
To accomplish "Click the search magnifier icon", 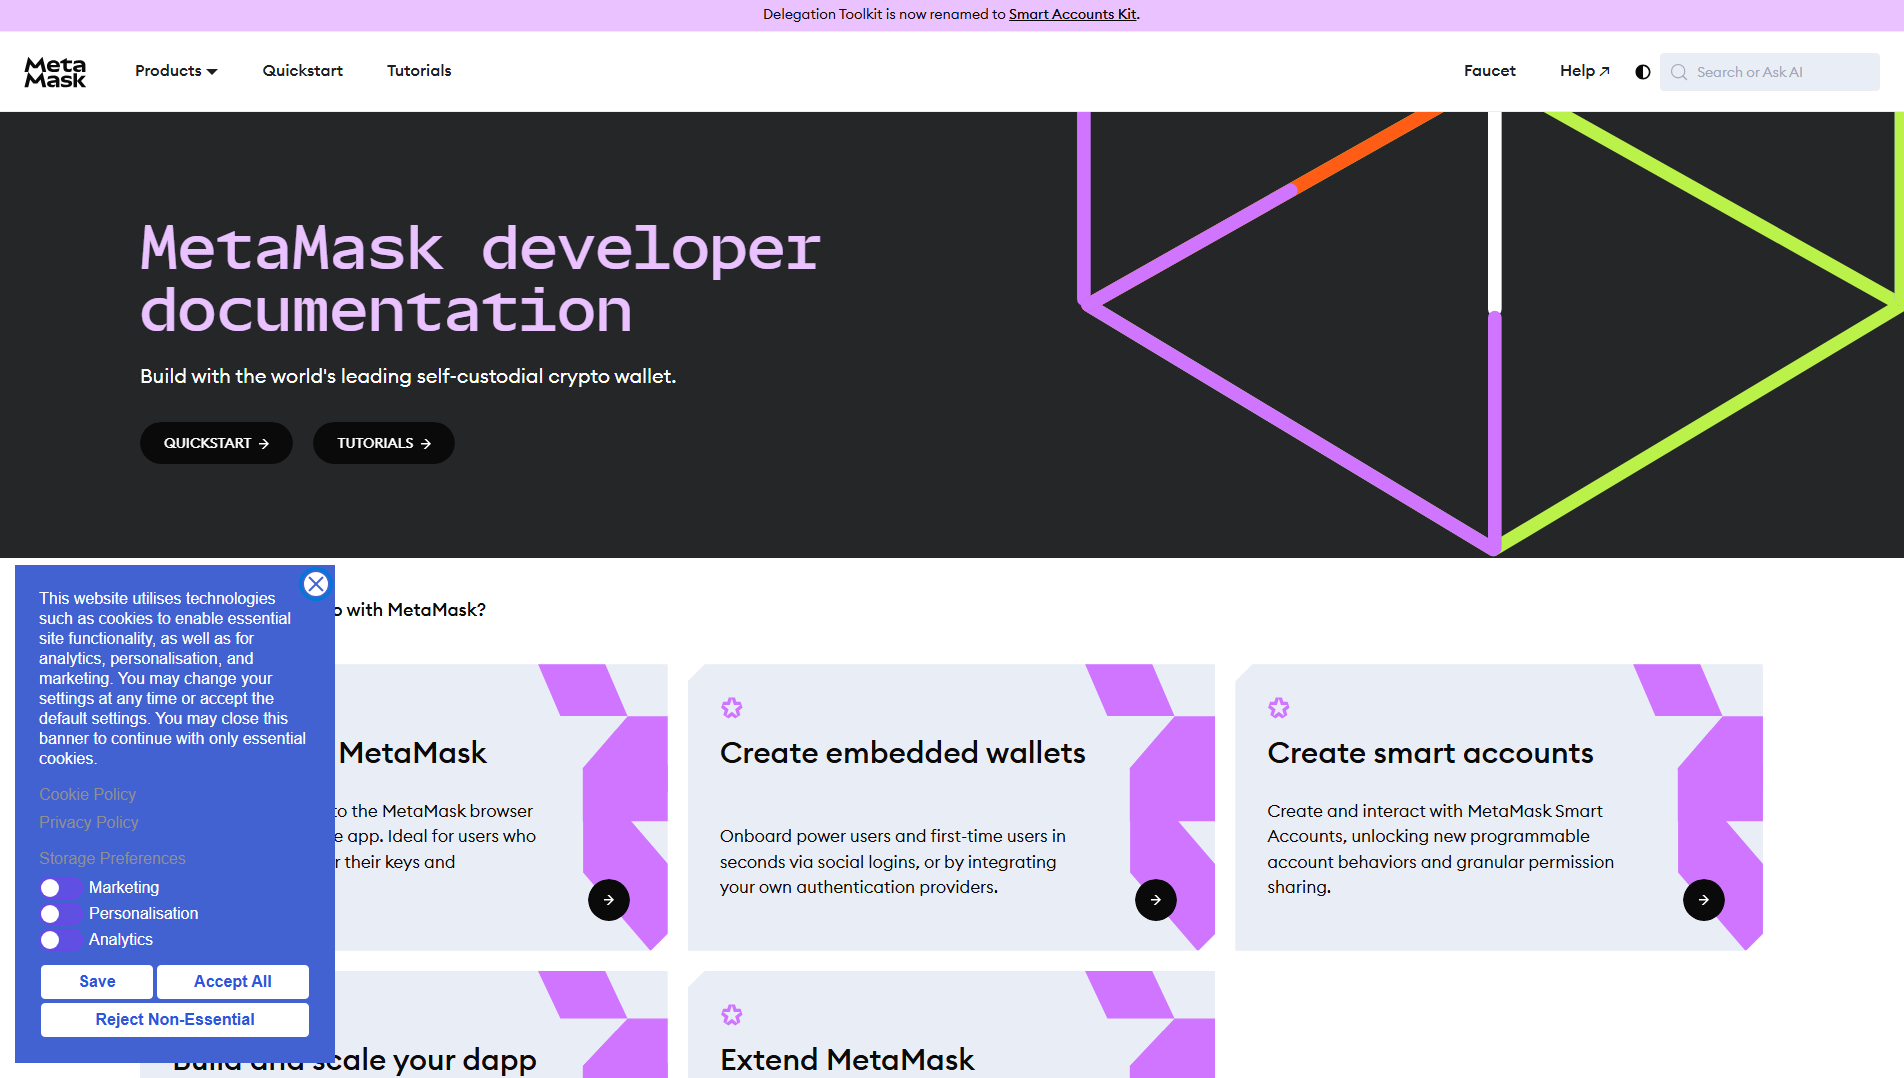I will tap(1679, 72).
